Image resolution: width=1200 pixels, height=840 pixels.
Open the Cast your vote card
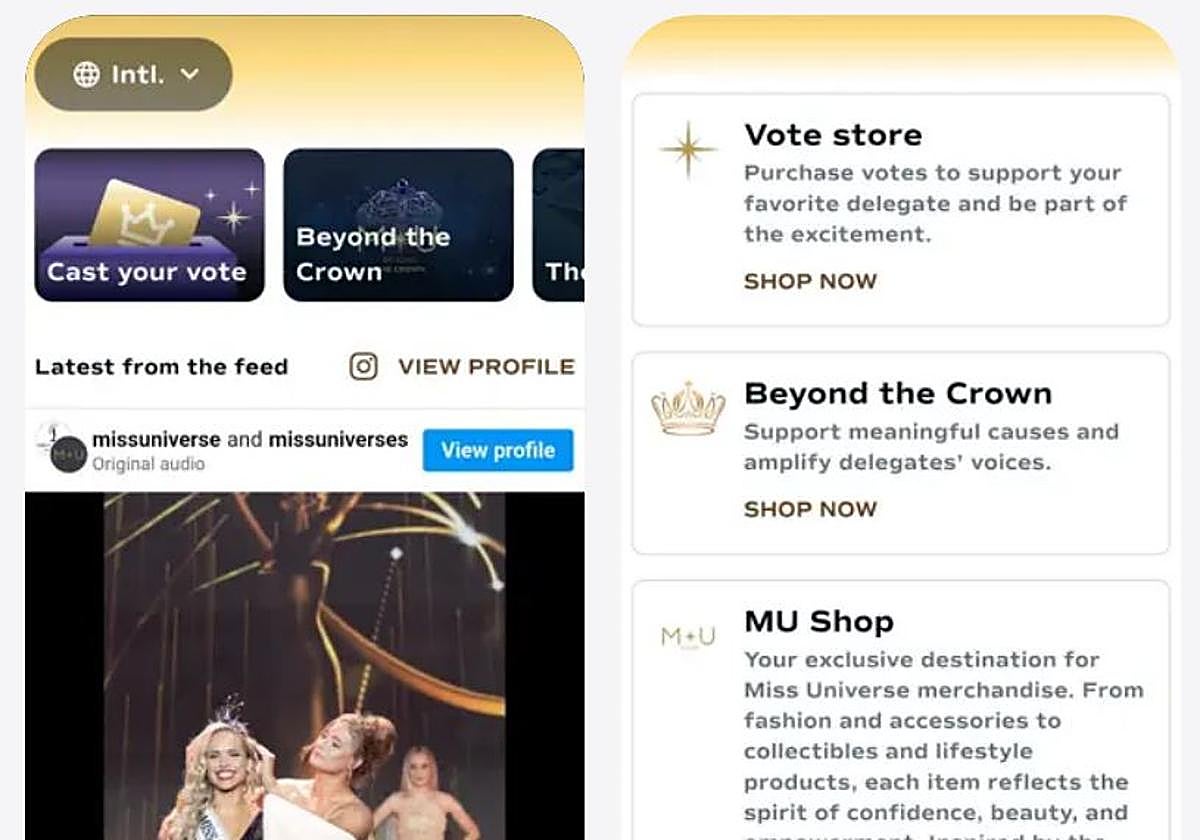(x=150, y=225)
